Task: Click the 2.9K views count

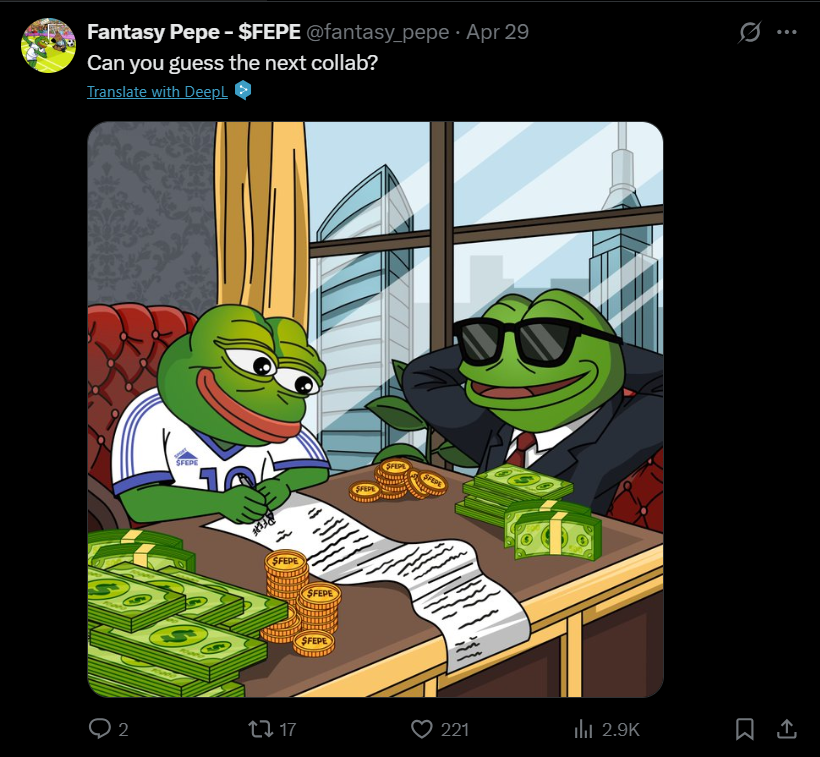Action: pos(620,729)
